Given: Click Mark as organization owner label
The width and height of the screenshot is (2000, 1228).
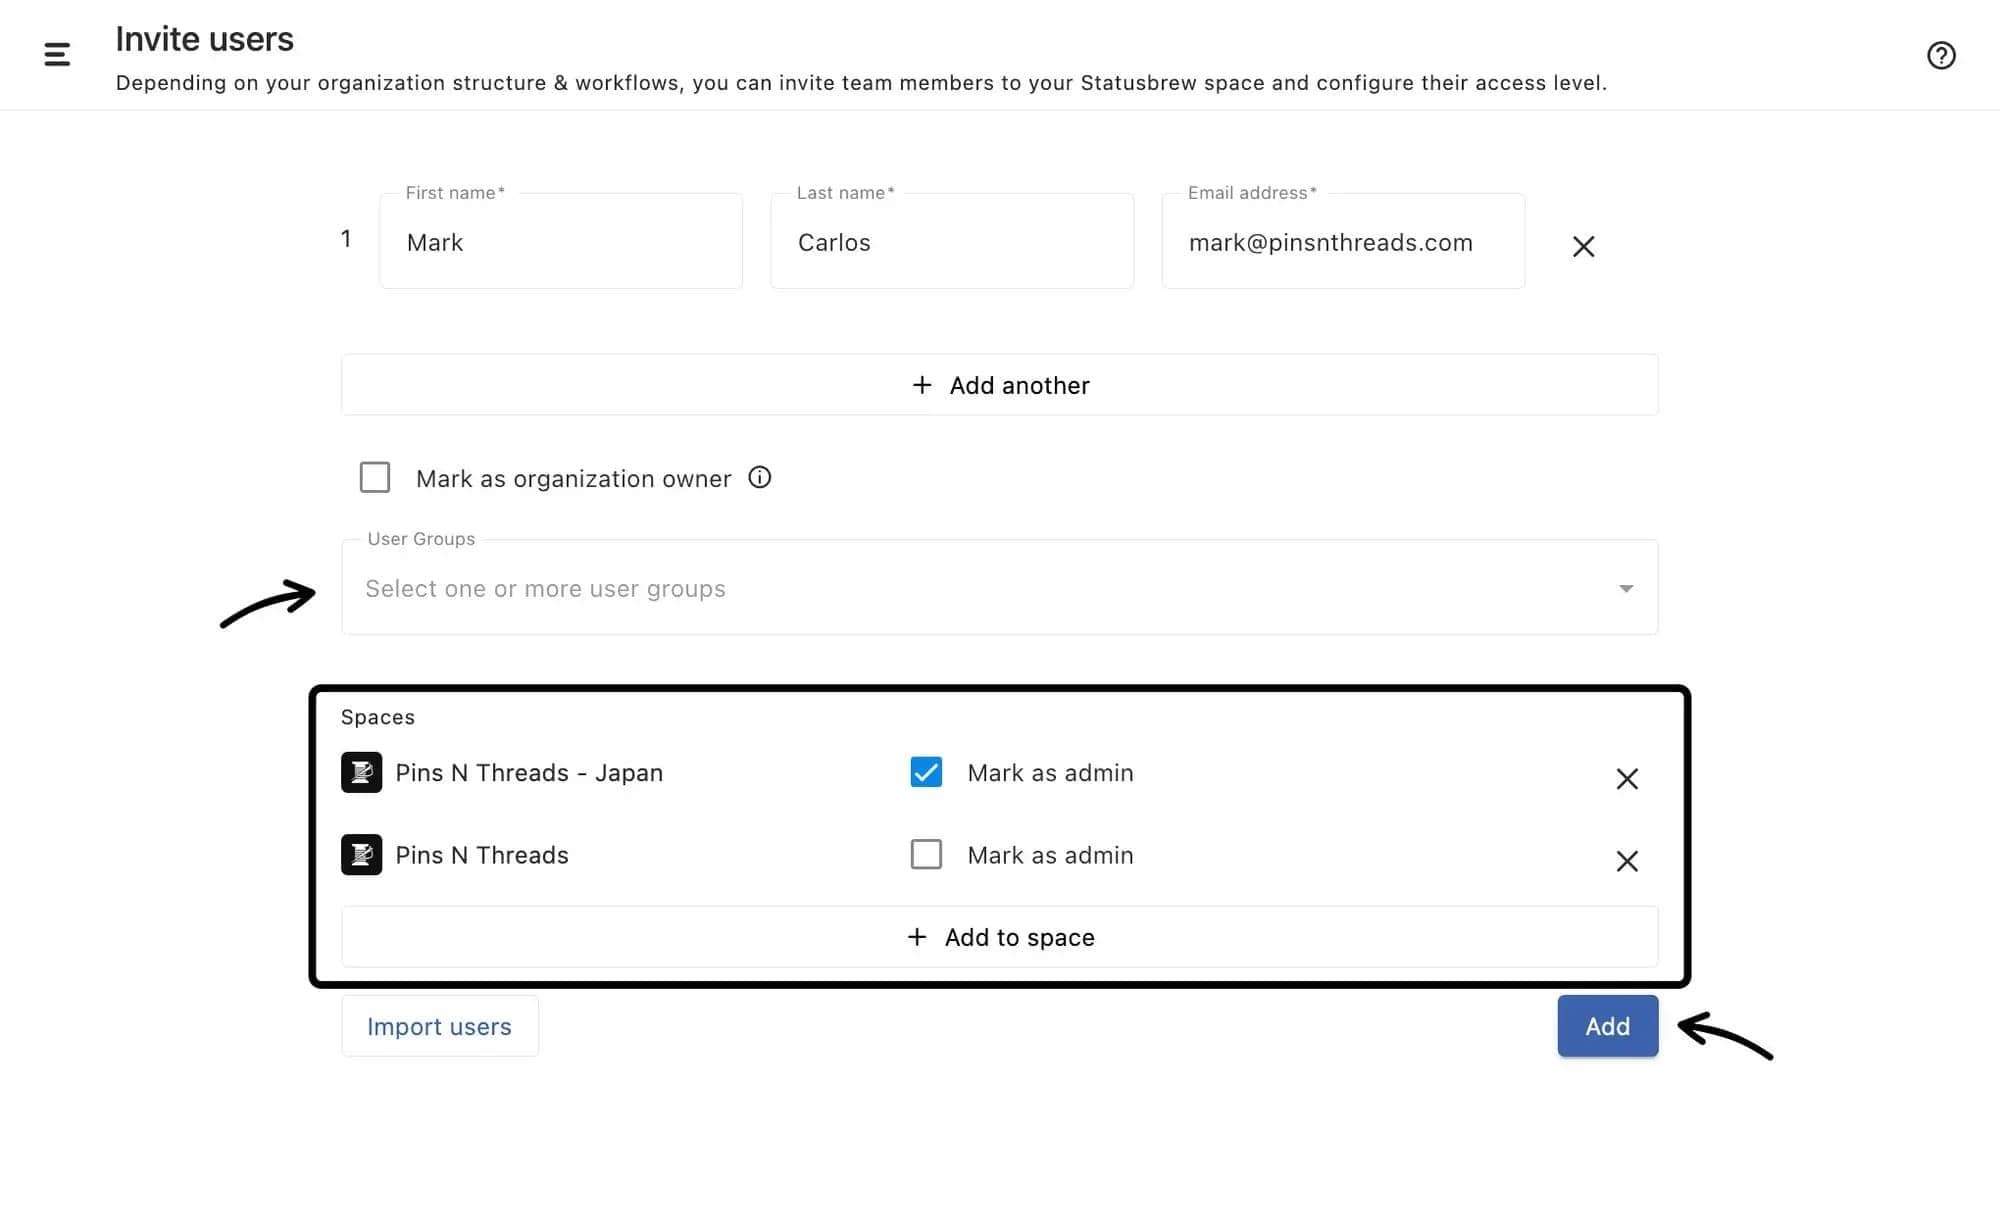Looking at the screenshot, I should (x=573, y=478).
